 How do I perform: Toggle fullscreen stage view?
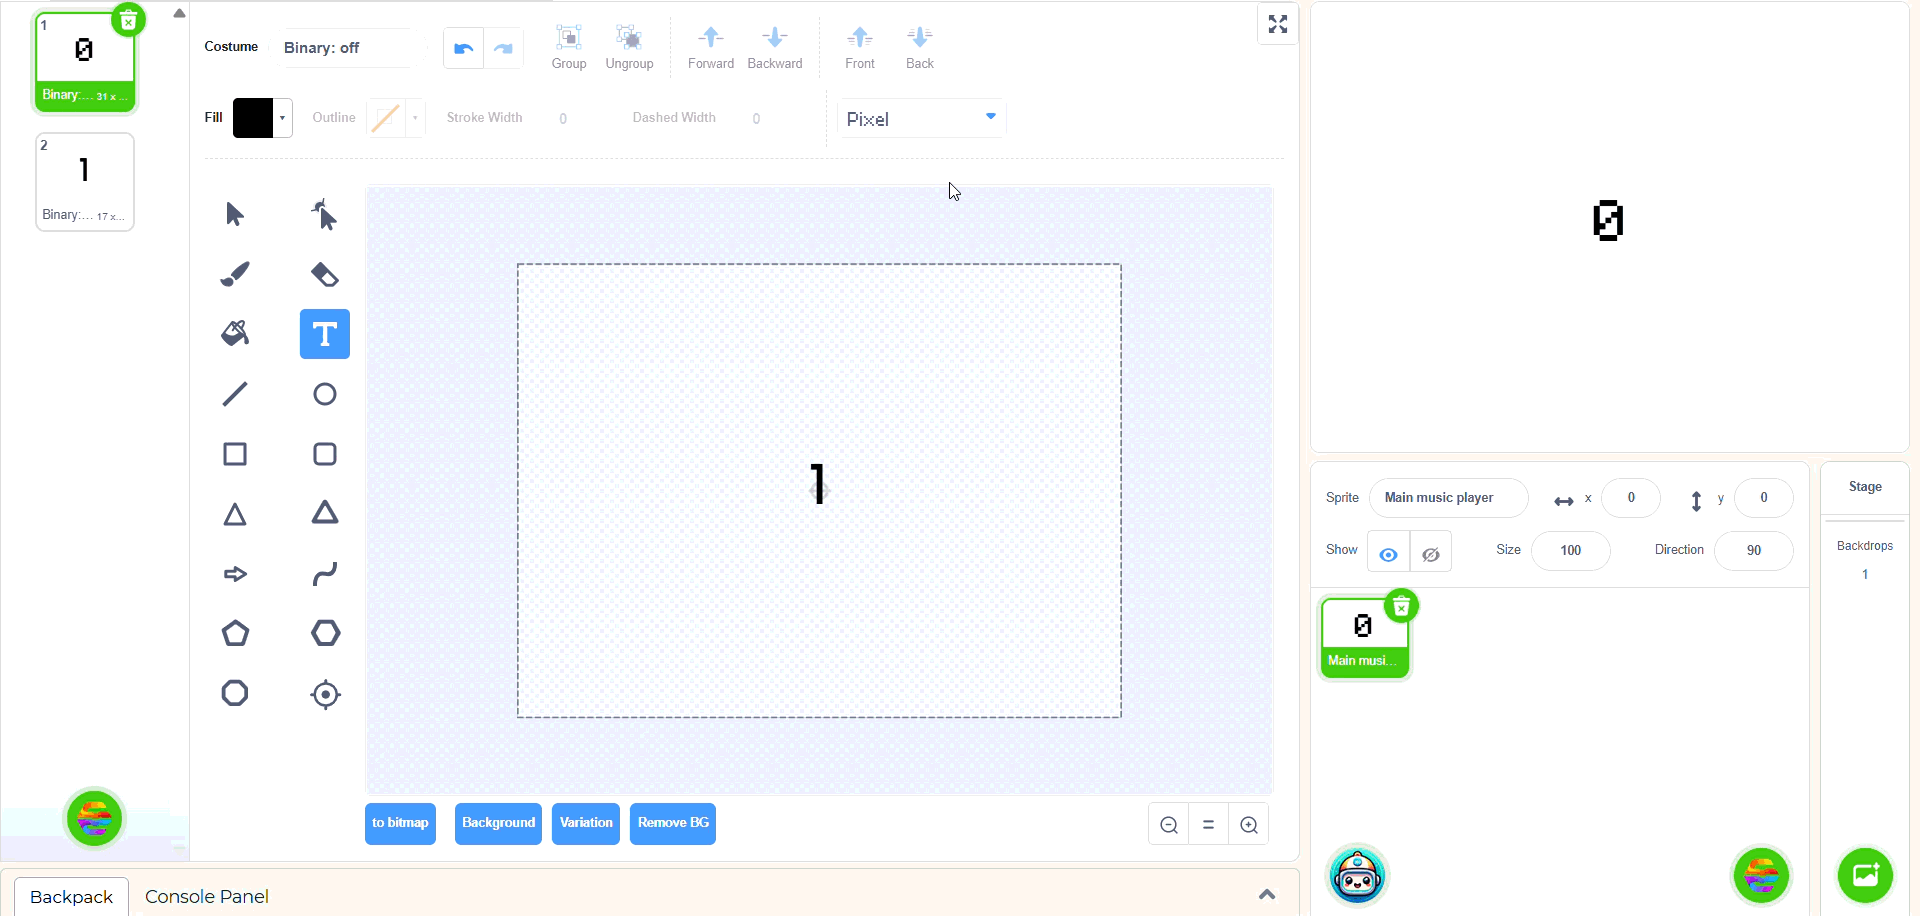(x=1278, y=24)
